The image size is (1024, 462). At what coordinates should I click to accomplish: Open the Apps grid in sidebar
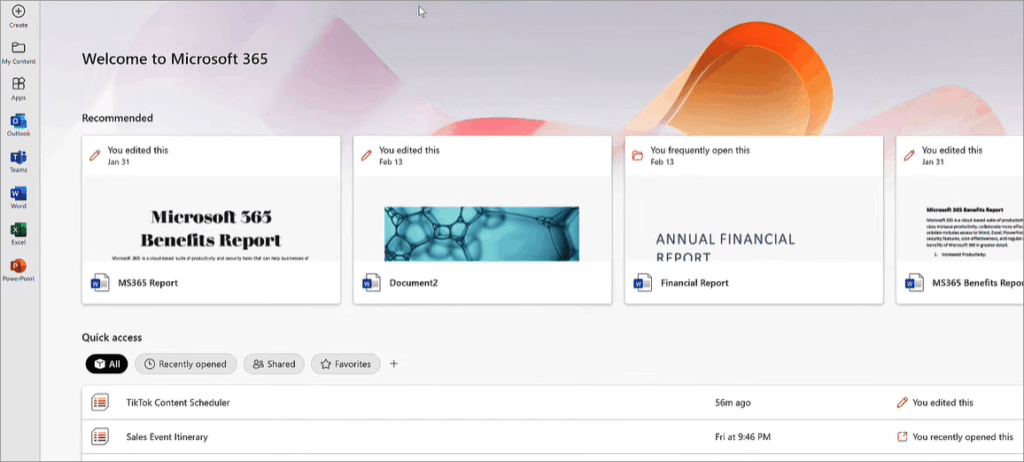[18, 89]
